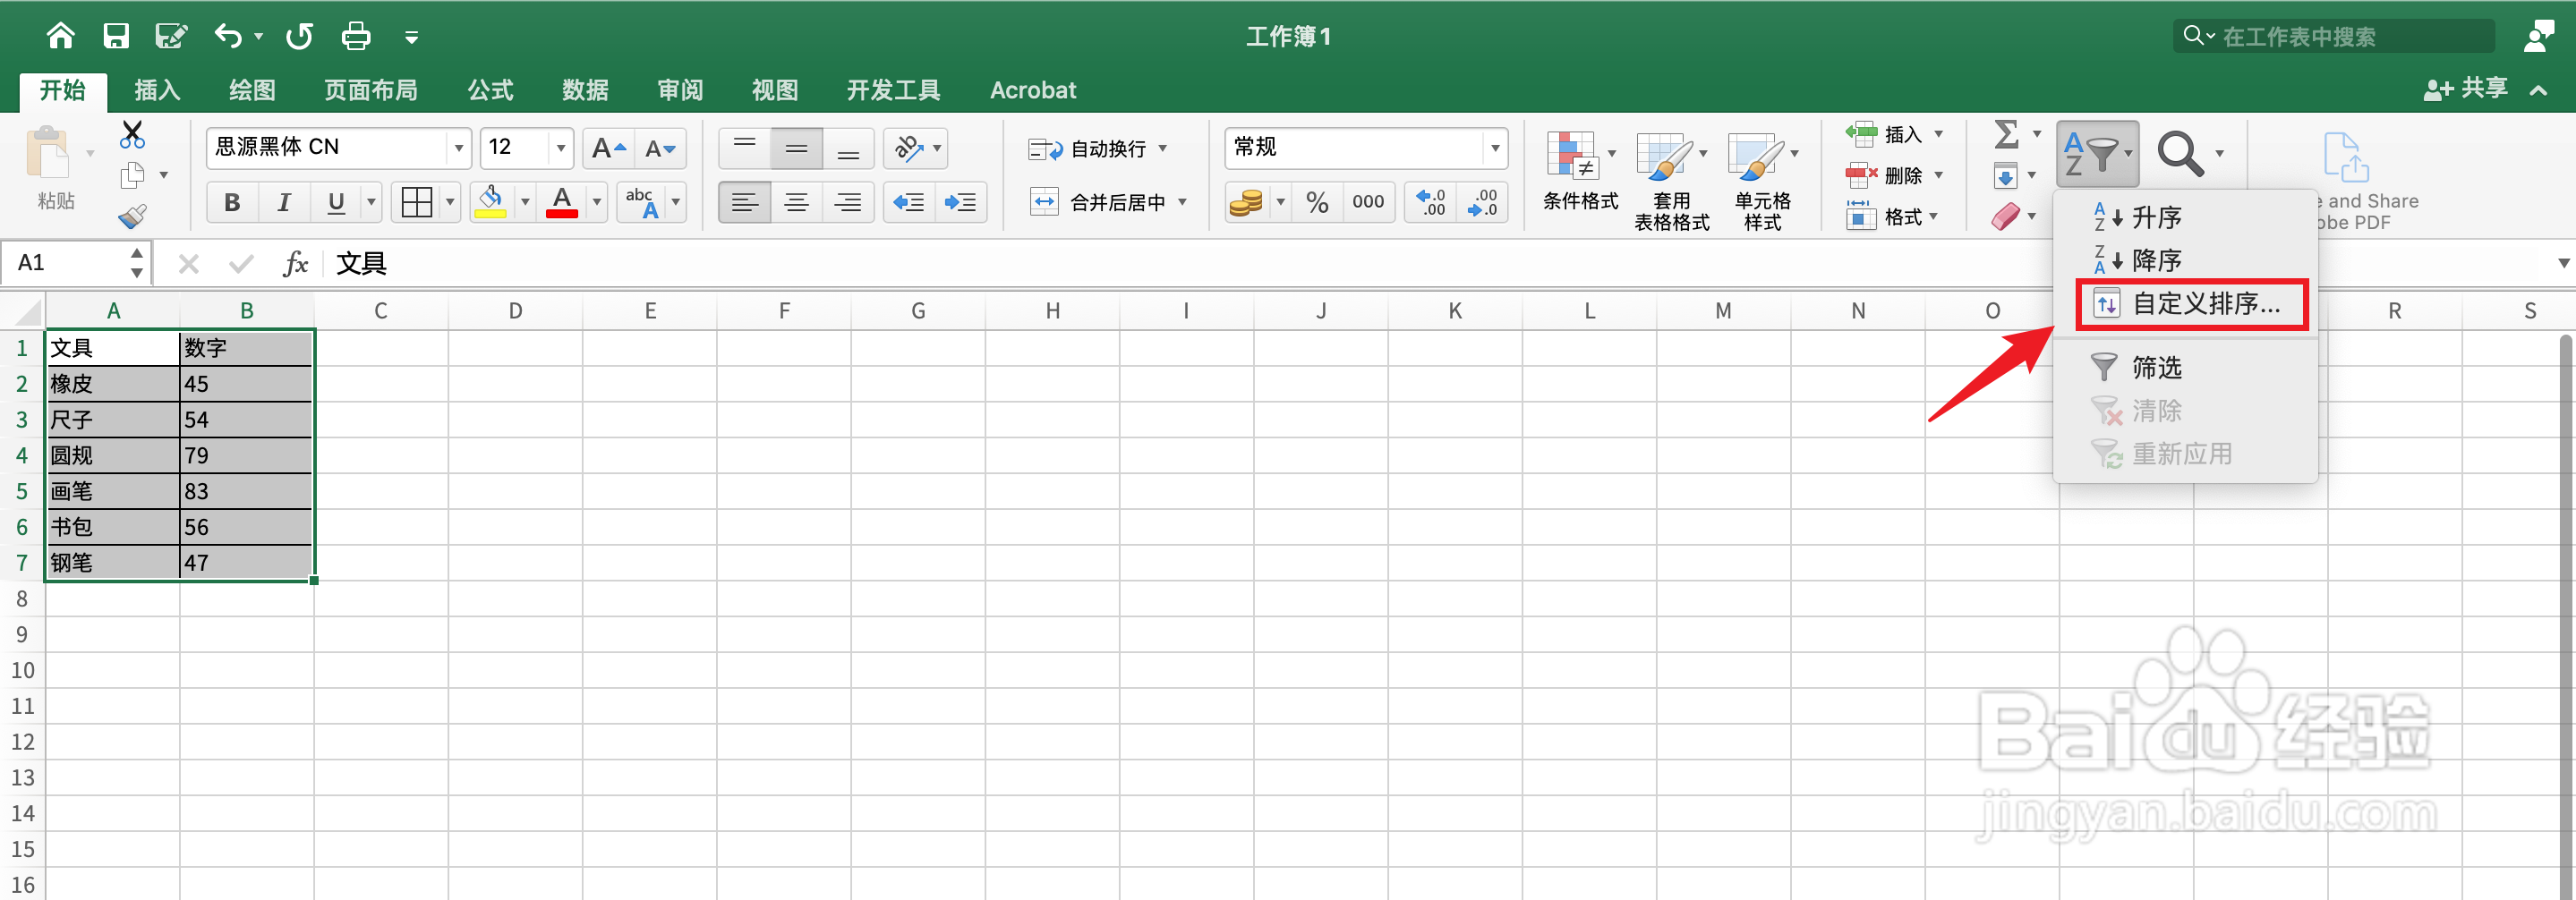The height and width of the screenshot is (900, 2576).
Task: Toggle bottom vertical alignment
Action: 848,148
